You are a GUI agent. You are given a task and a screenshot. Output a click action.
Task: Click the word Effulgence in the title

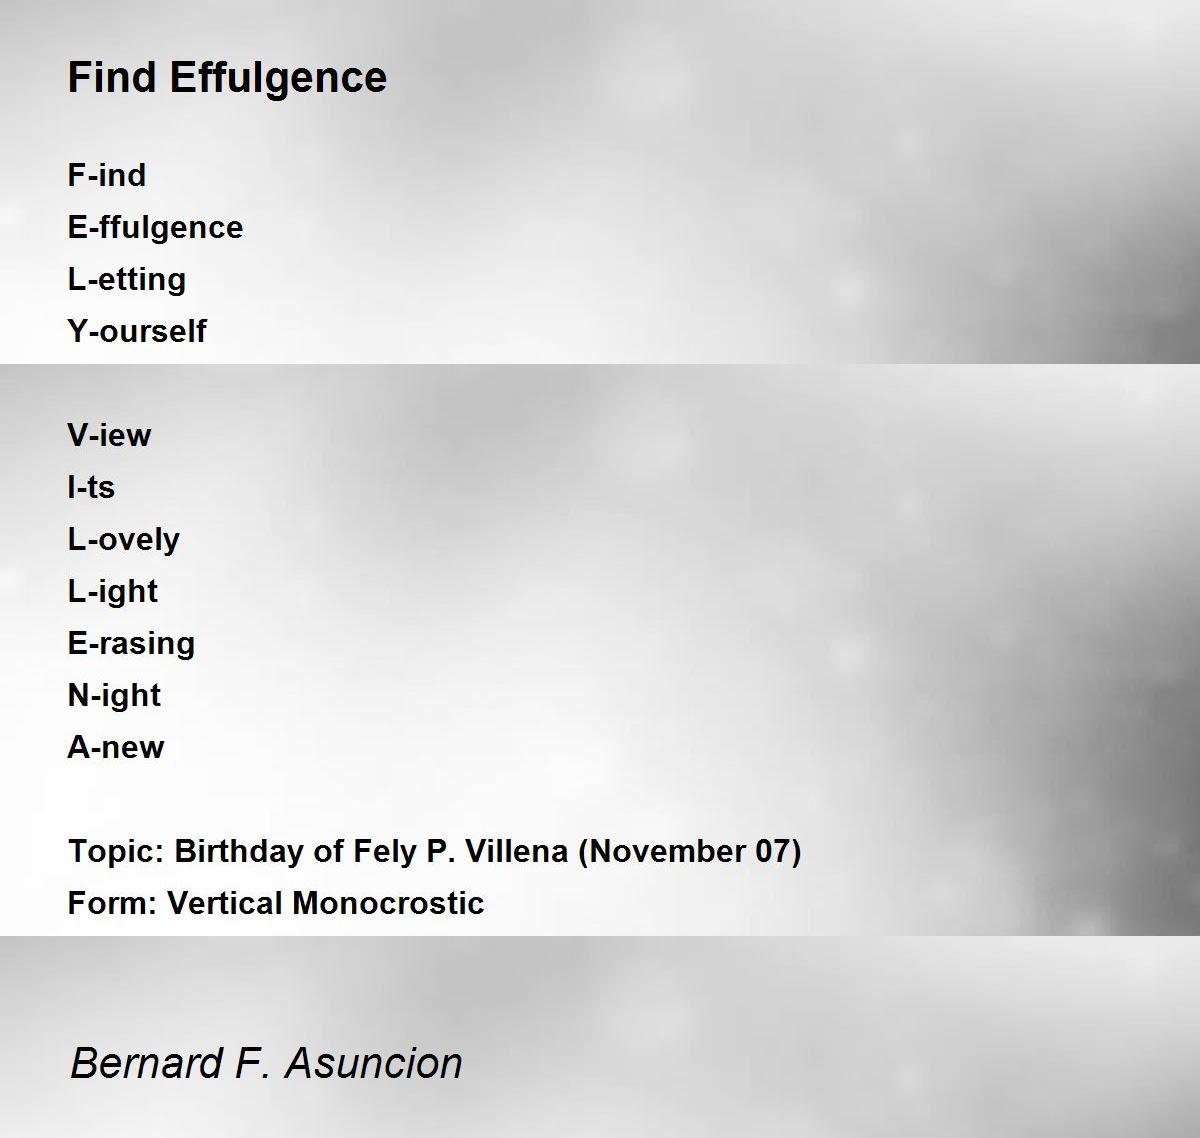pos(279,78)
